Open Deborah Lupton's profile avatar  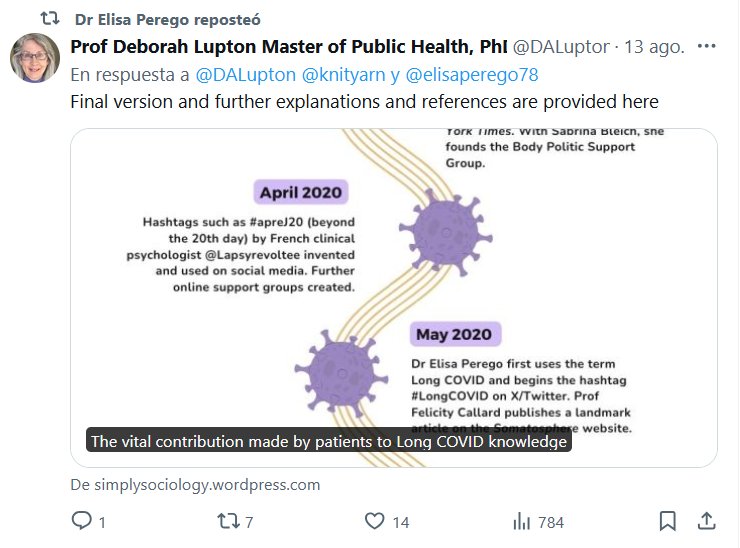[35, 58]
